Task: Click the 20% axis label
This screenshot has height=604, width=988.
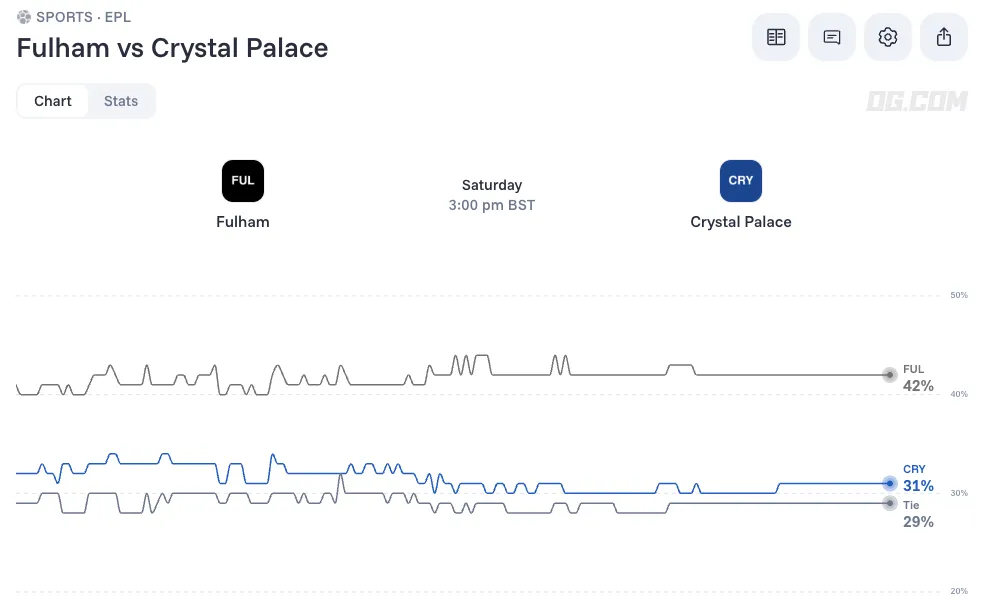Action: click(959, 591)
